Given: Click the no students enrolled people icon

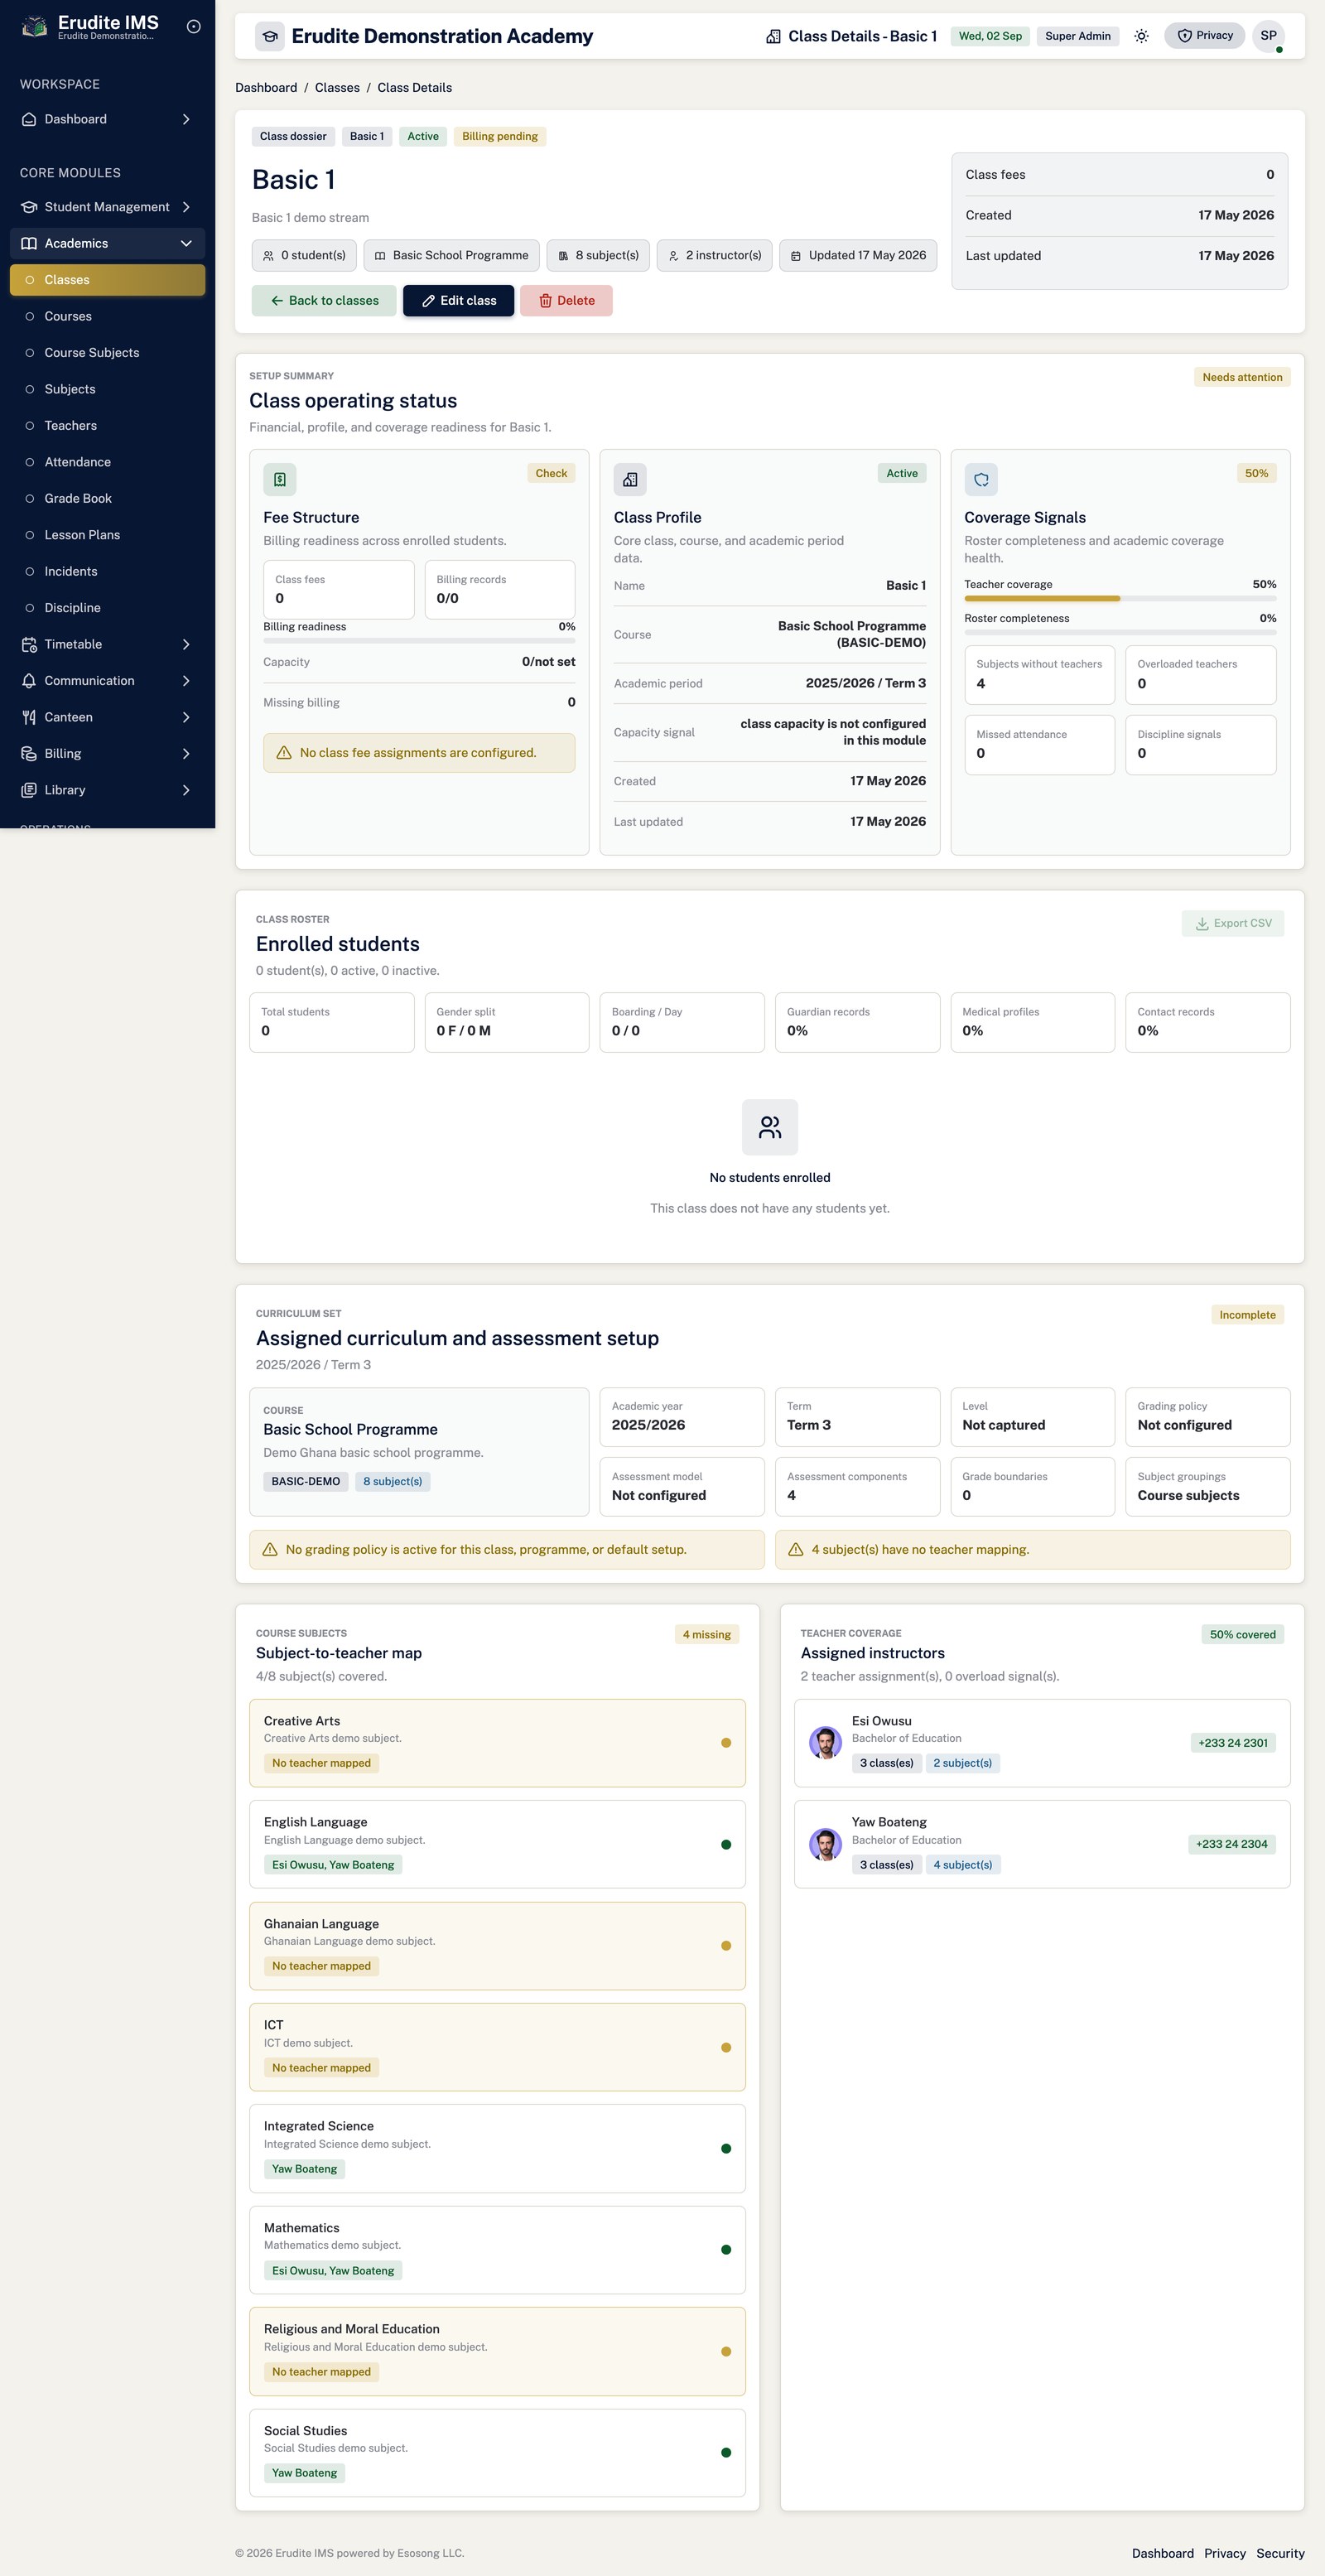Looking at the screenshot, I should (770, 1127).
